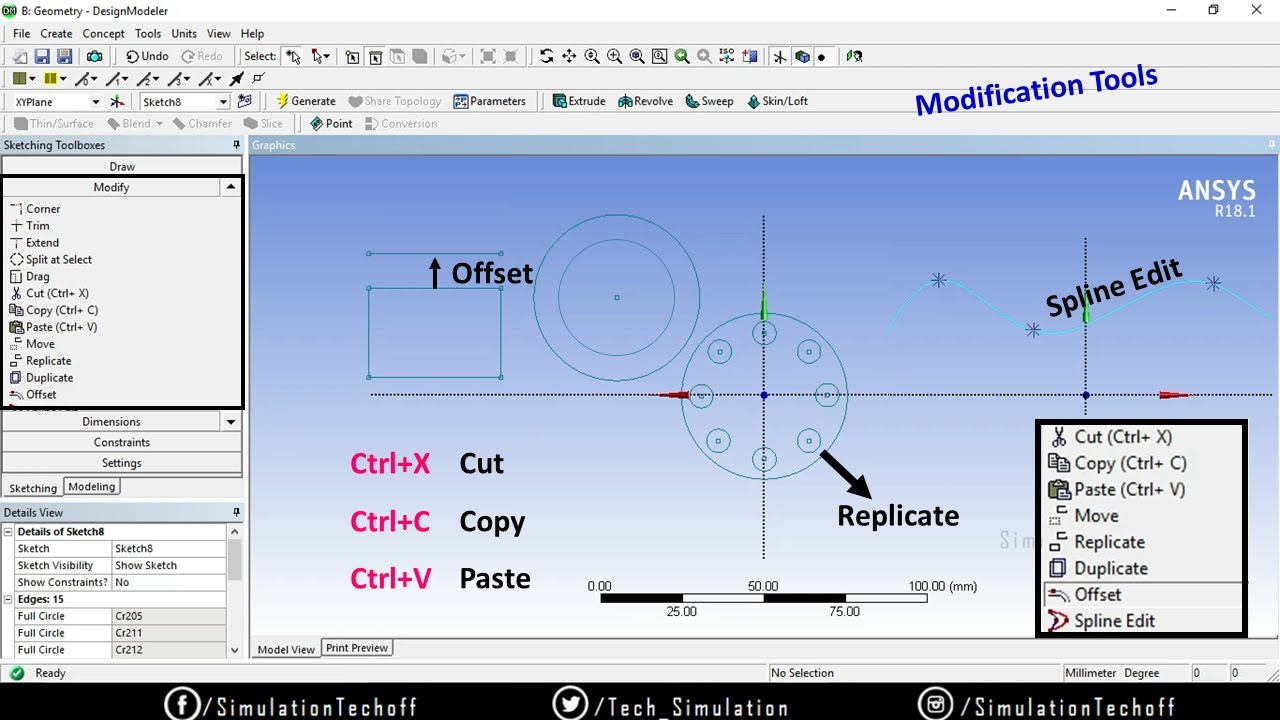Toggle the Show Constraints? value No
The width and height of the screenshot is (1280, 720).
click(169, 582)
